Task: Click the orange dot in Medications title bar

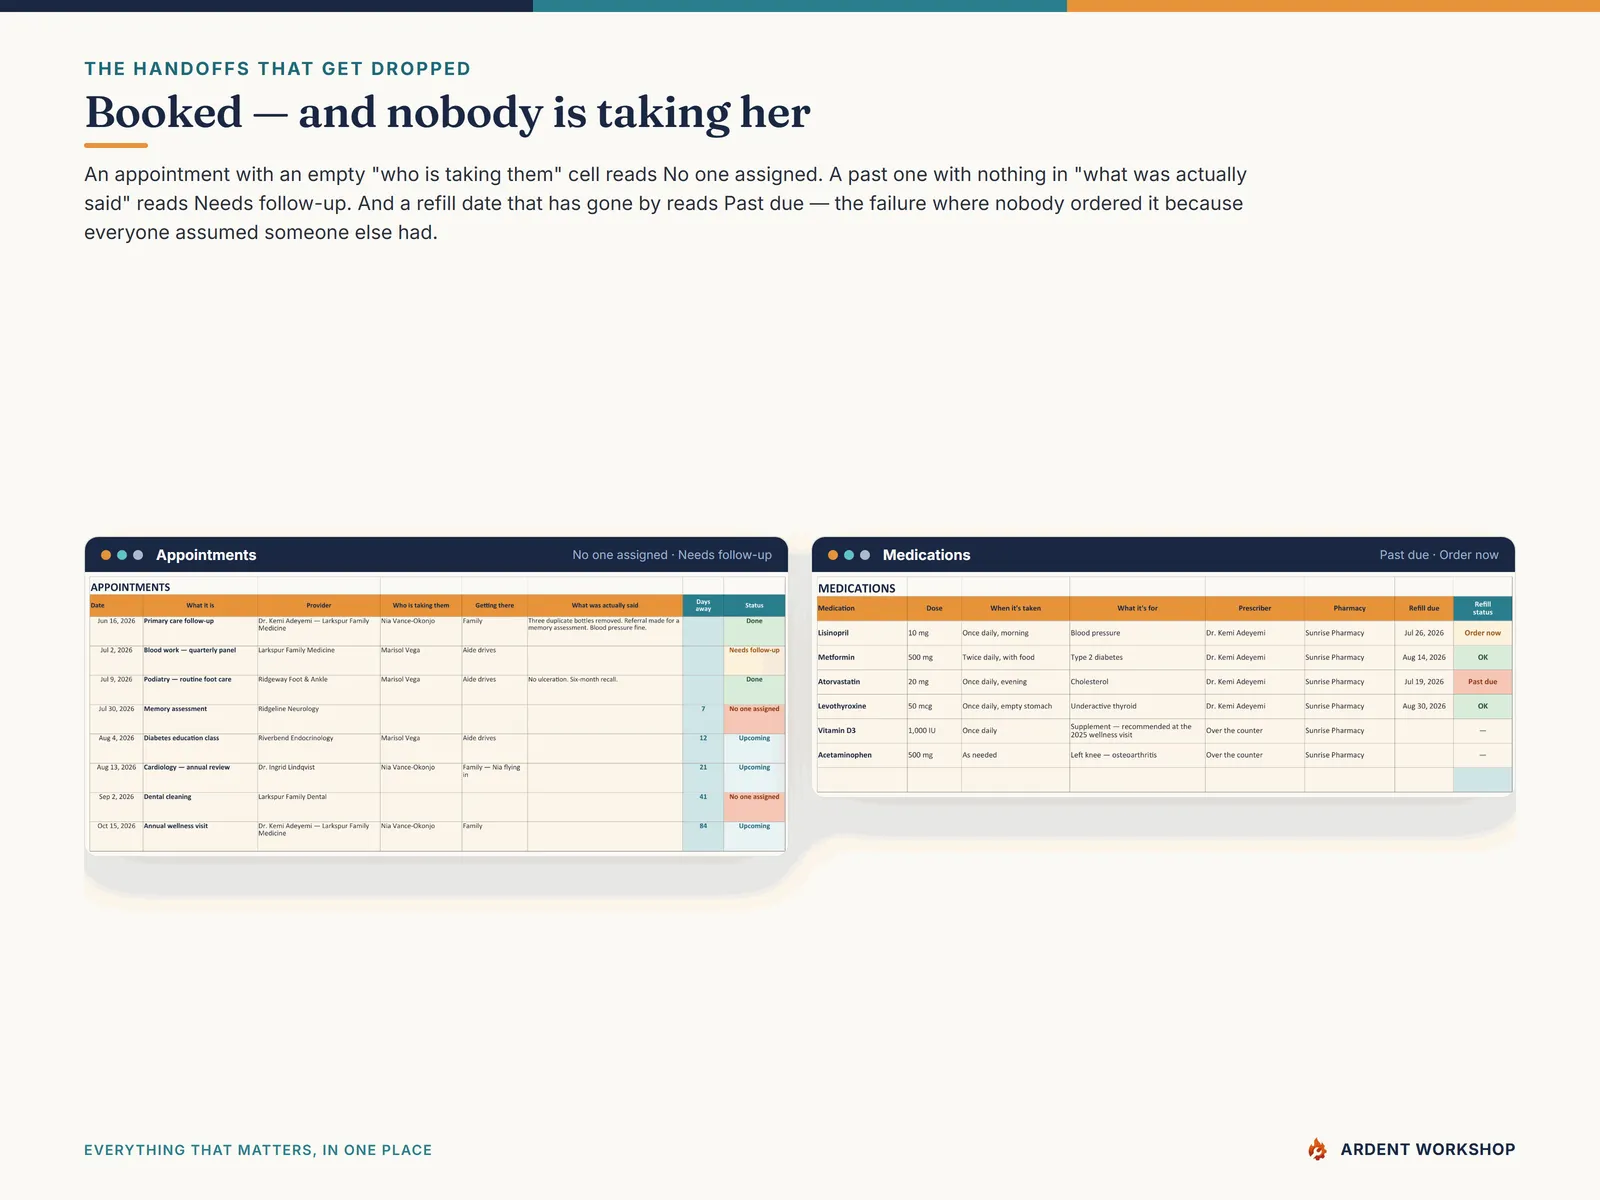Action: click(833, 555)
